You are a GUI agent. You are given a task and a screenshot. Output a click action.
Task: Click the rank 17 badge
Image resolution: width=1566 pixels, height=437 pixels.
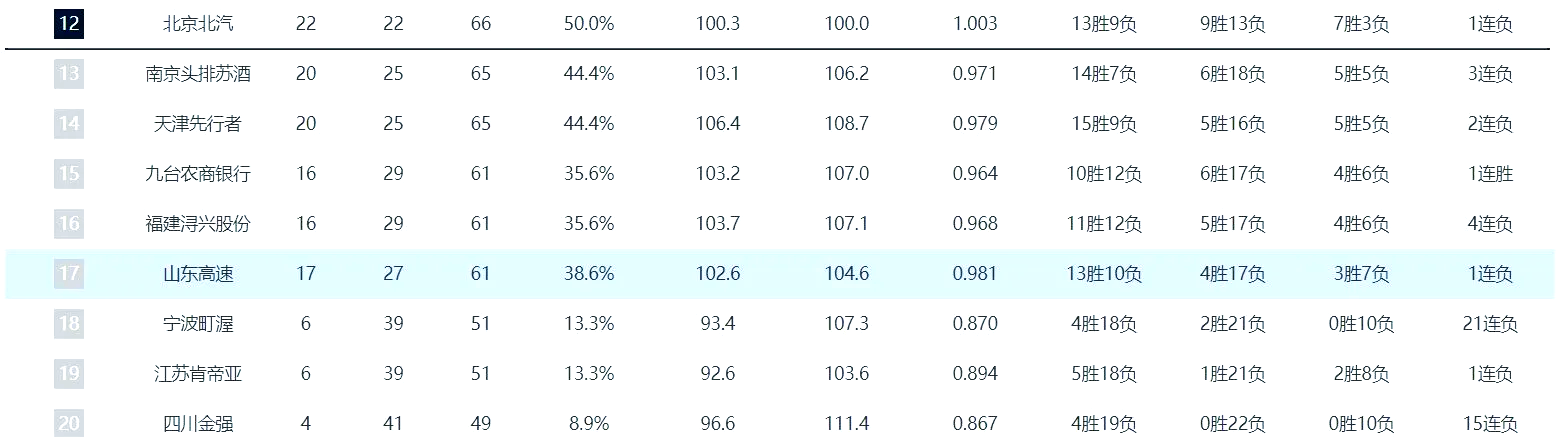[68, 274]
